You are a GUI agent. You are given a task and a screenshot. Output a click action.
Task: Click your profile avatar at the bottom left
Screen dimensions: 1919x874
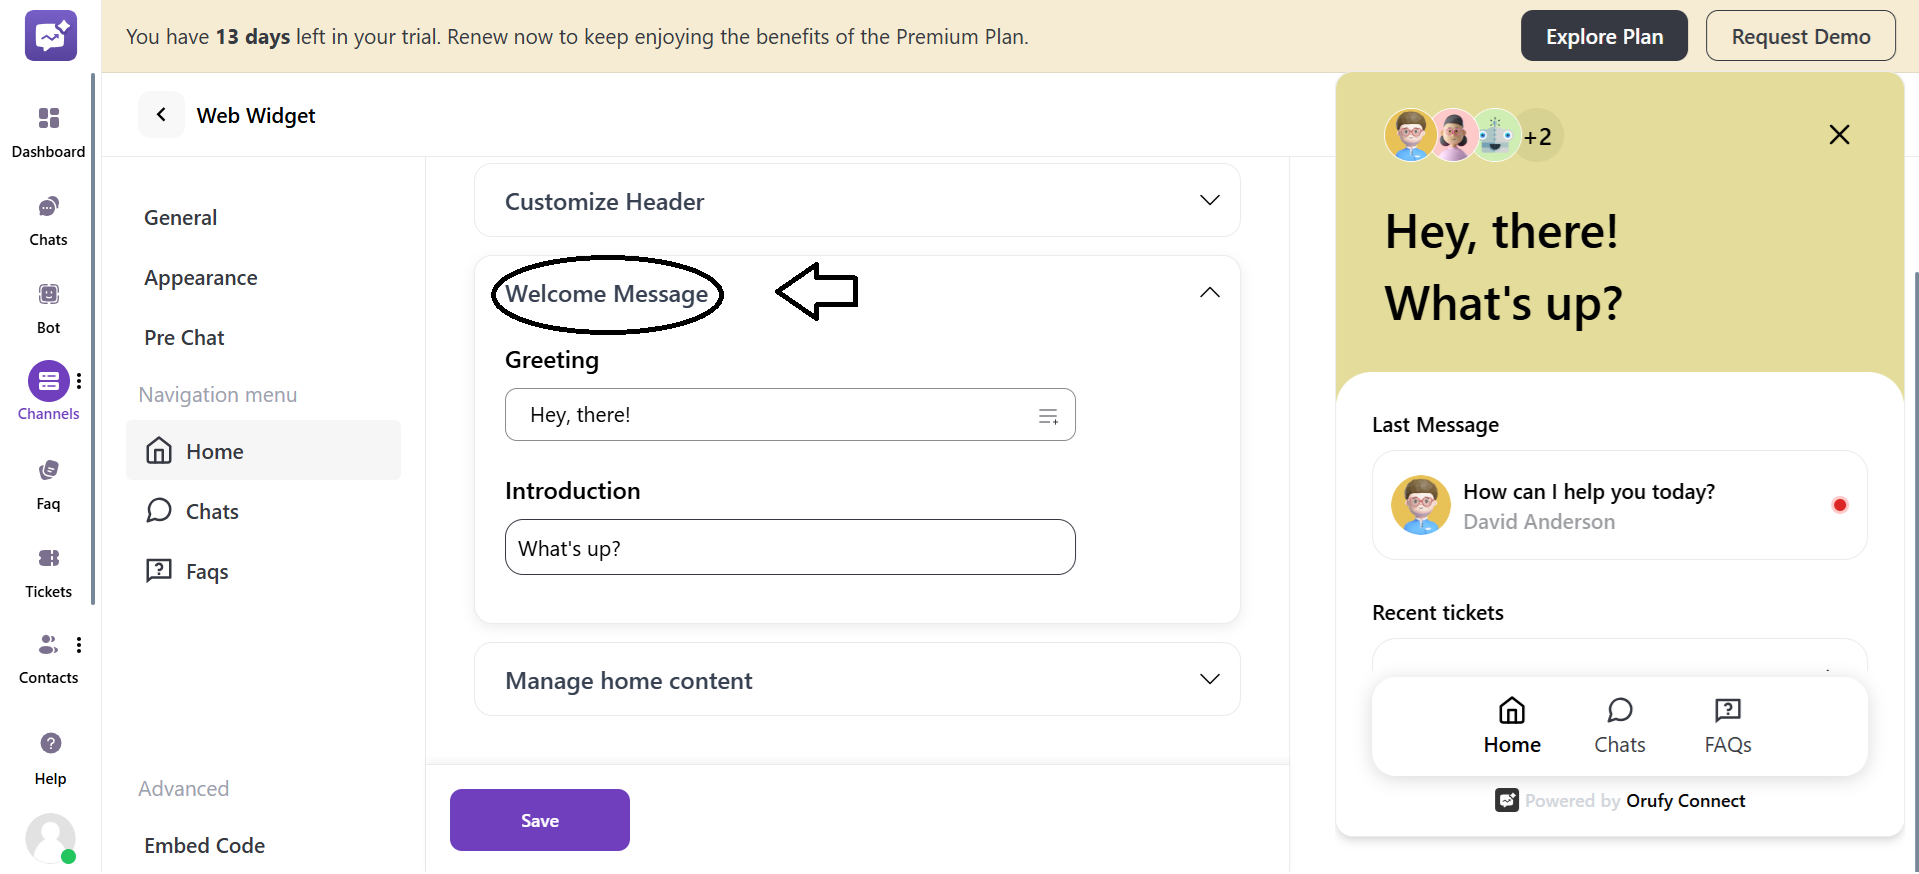pyautogui.click(x=50, y=838)
